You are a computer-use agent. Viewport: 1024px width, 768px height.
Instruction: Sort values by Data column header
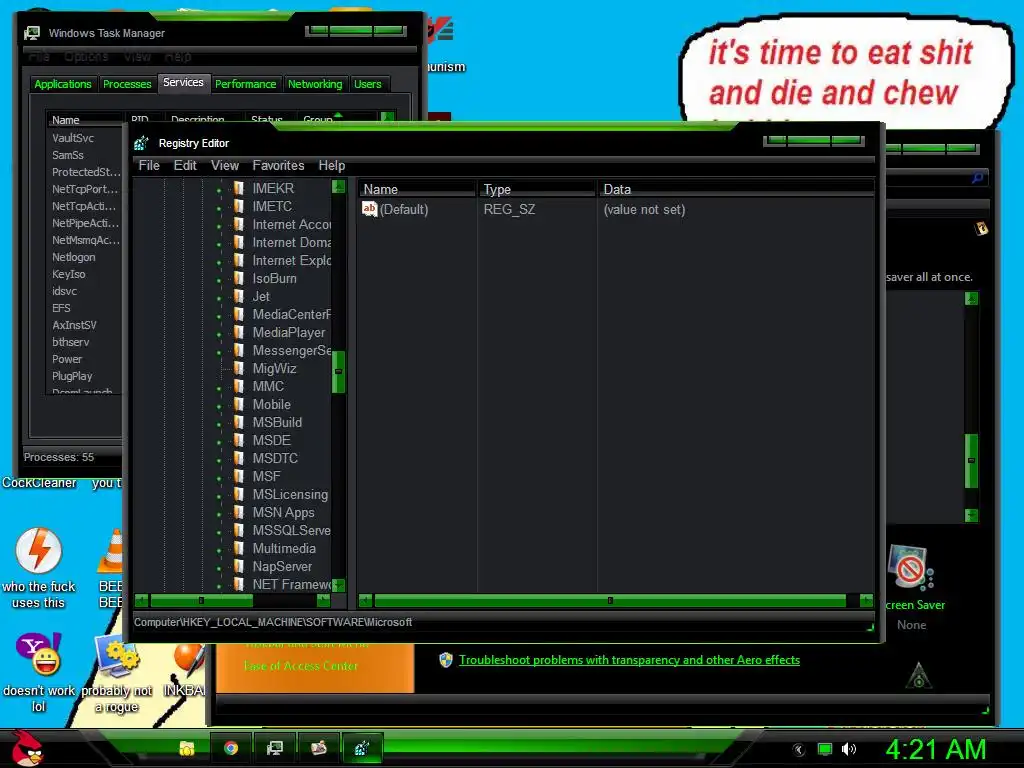pos(735,189)
